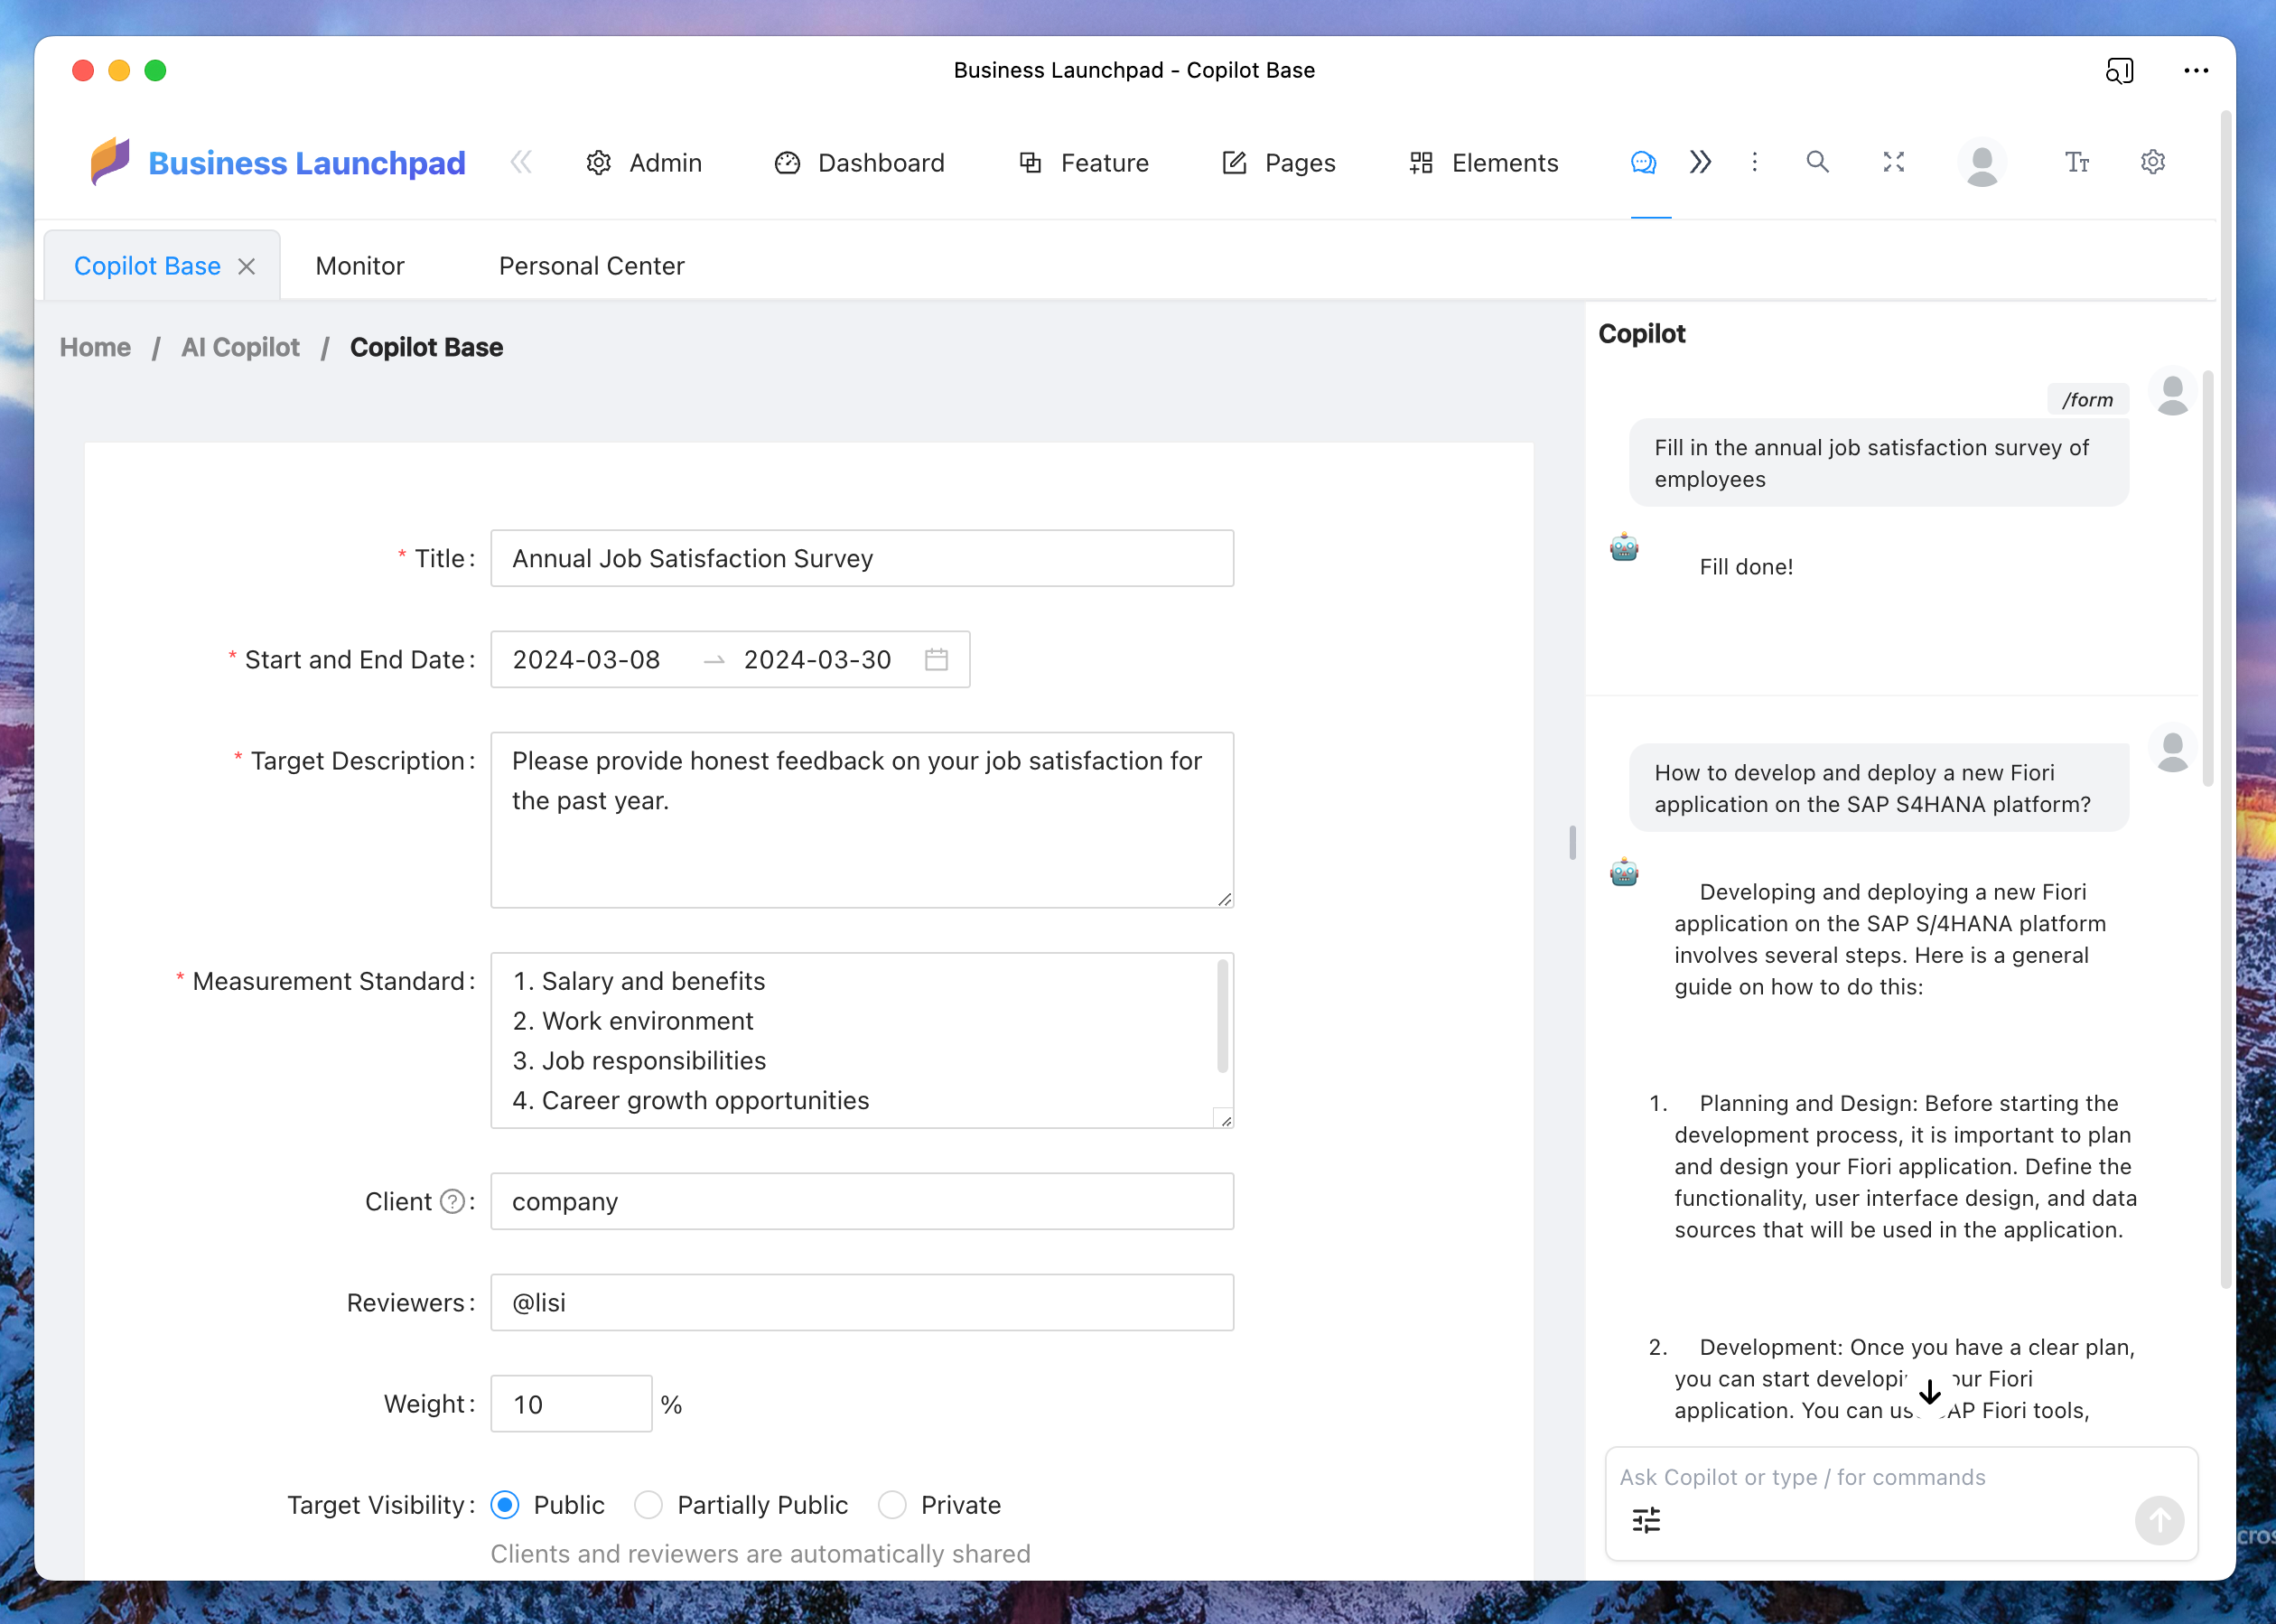This screenshot has height=1624, width=2276.
Task: Select Public target visibility radio button
Action: 504,1505
